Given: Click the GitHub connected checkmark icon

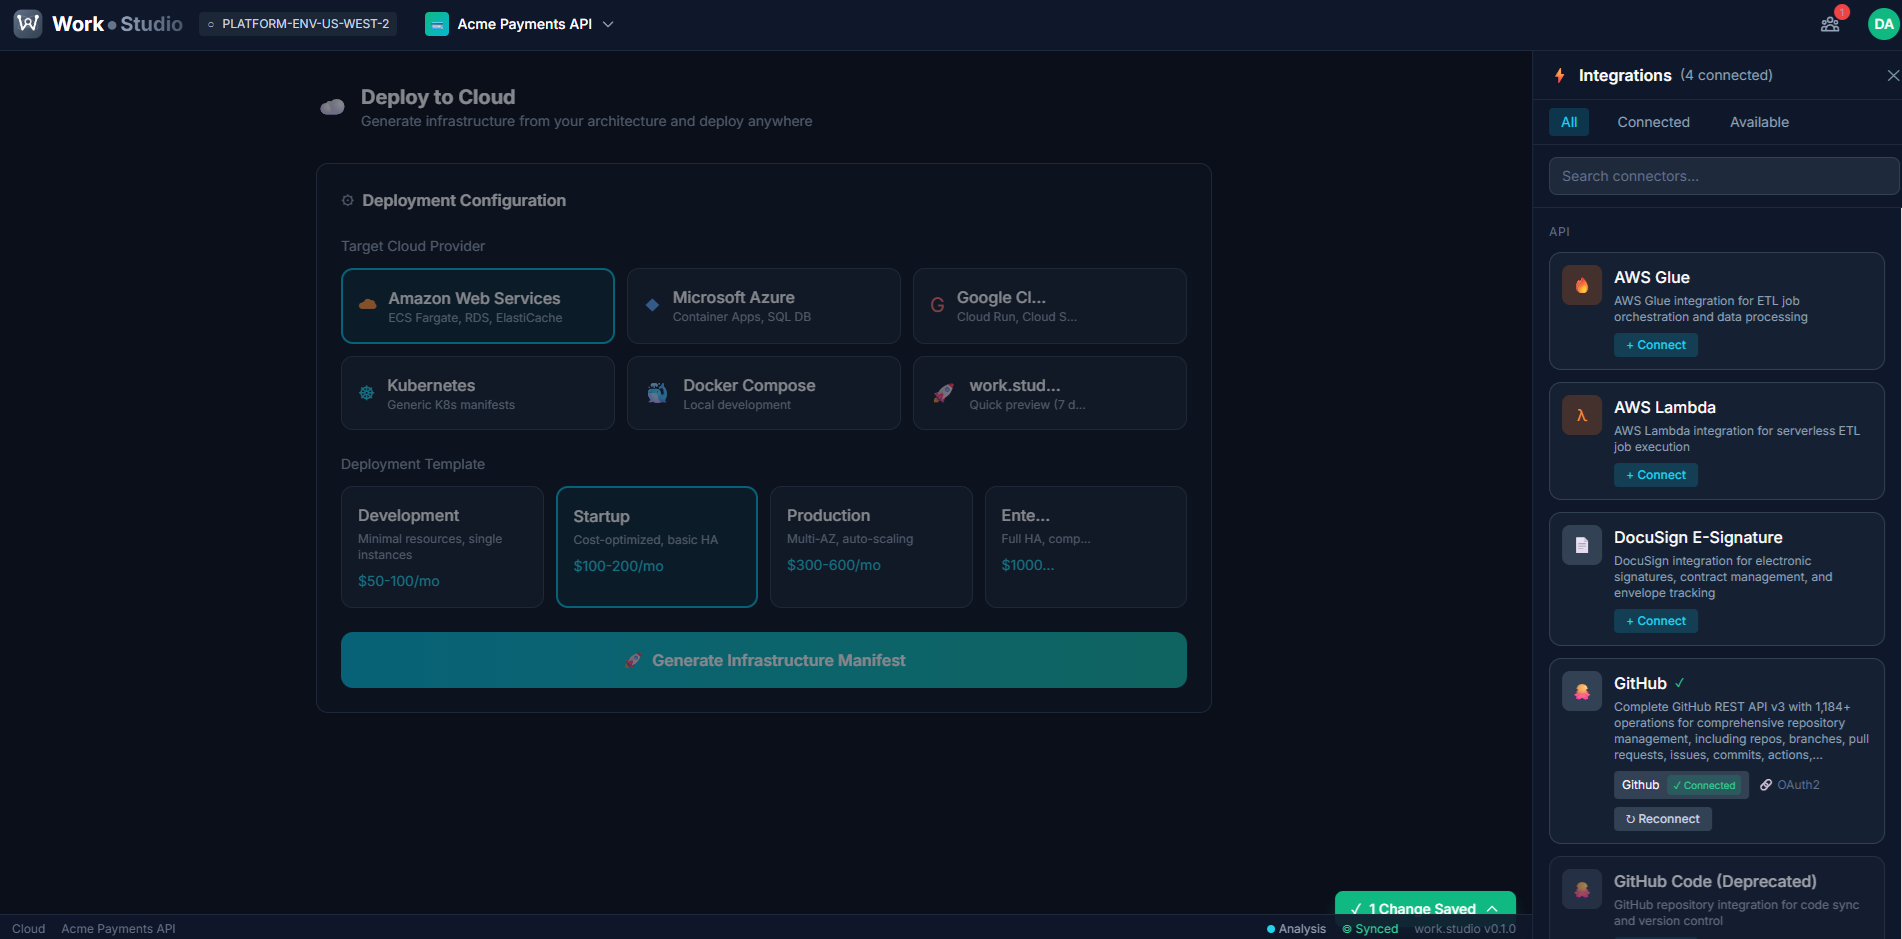Looking at the screenshot, I should pos(1680,683).
